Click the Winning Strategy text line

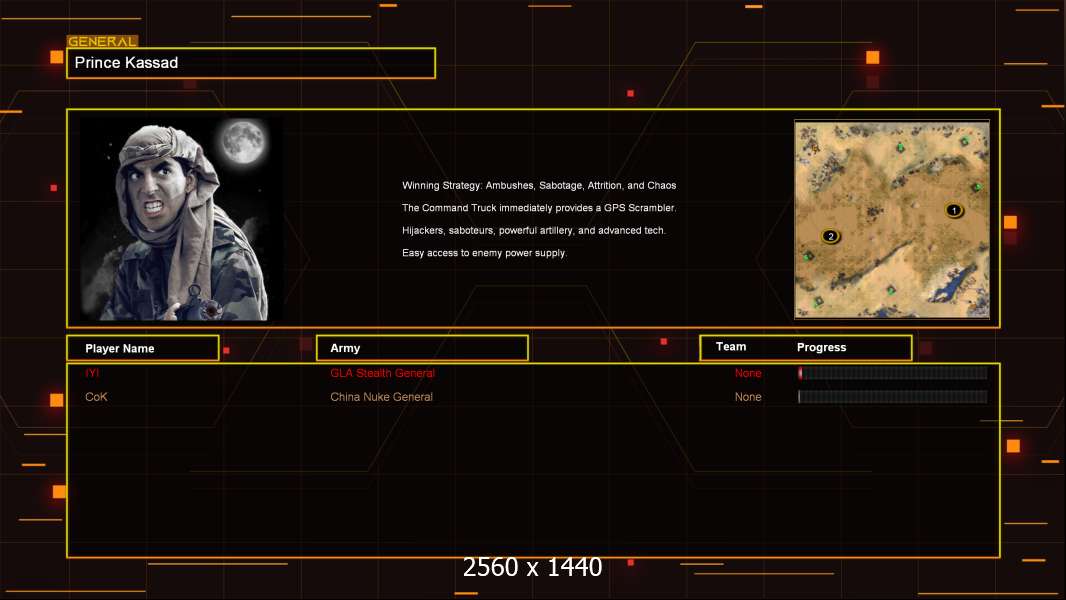click(539, 186)
